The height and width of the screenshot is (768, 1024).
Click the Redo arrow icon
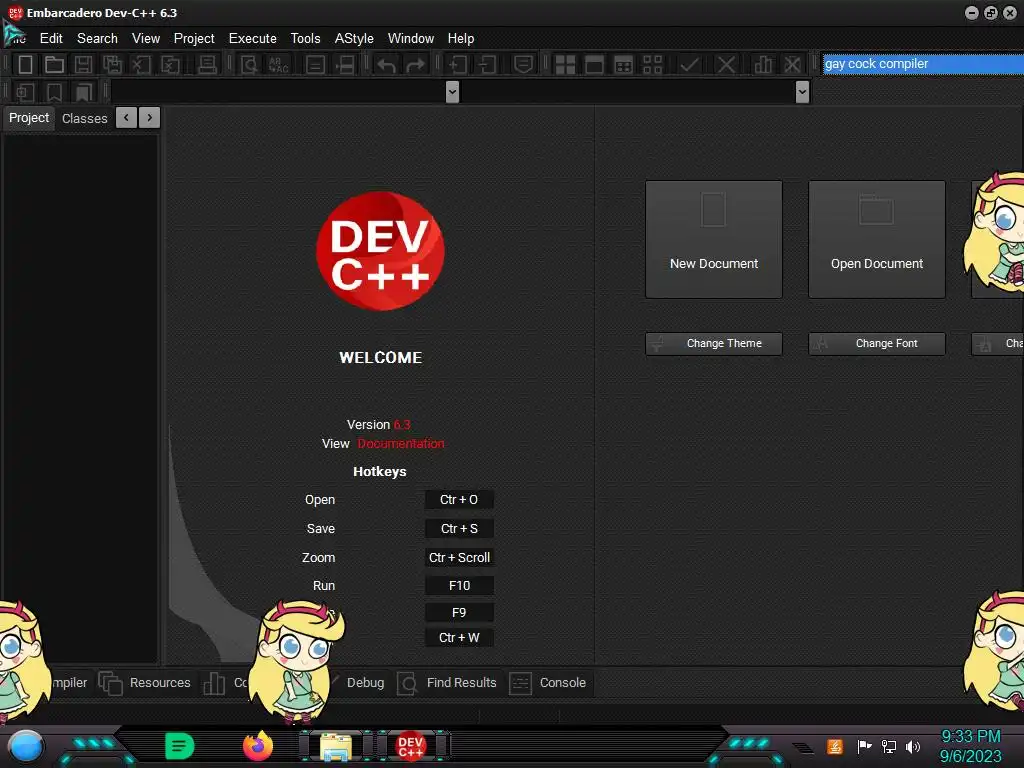click(x=415, y=65)
